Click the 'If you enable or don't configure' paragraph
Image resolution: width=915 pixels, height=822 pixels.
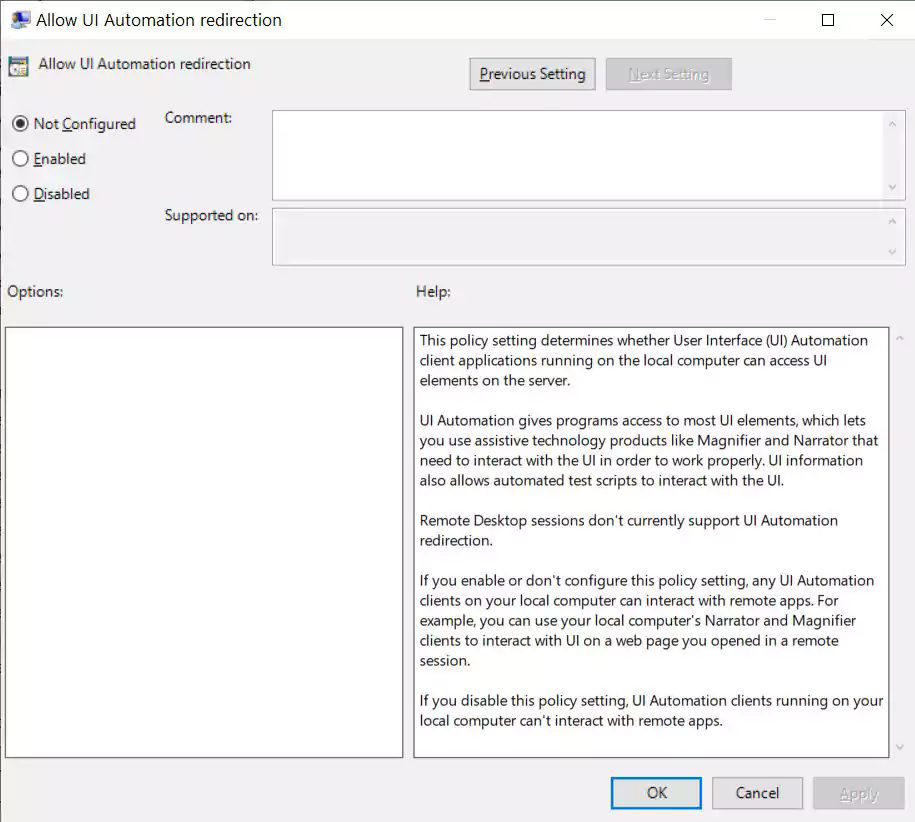click(647, 621)
